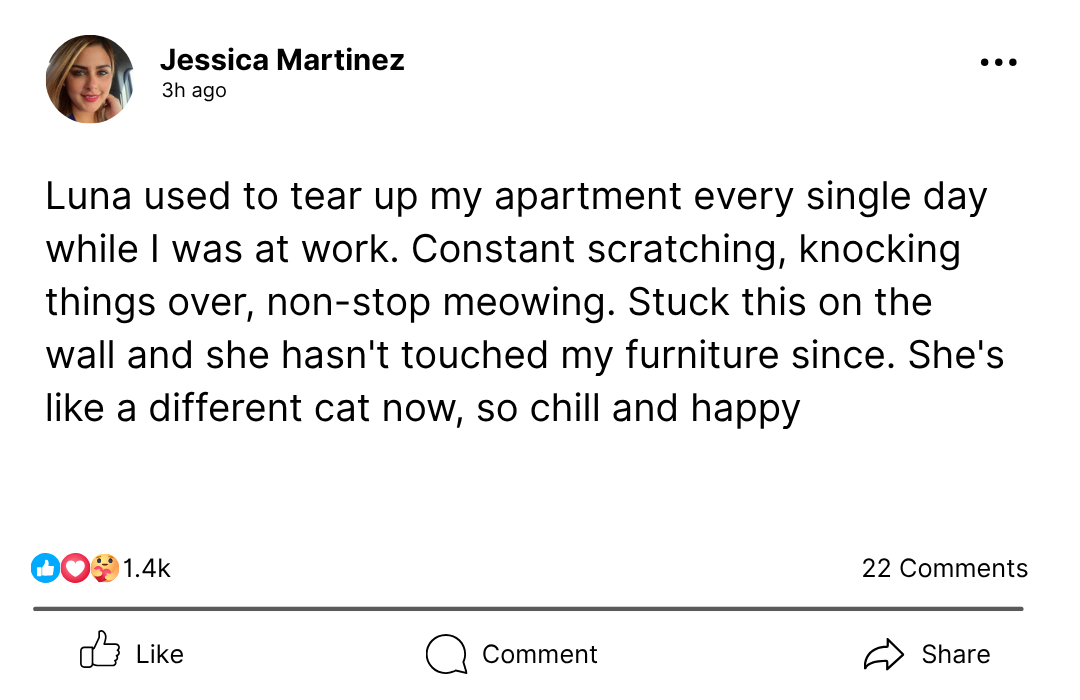
Task: Open the post options three-dot menu
Action: [998, 63]
